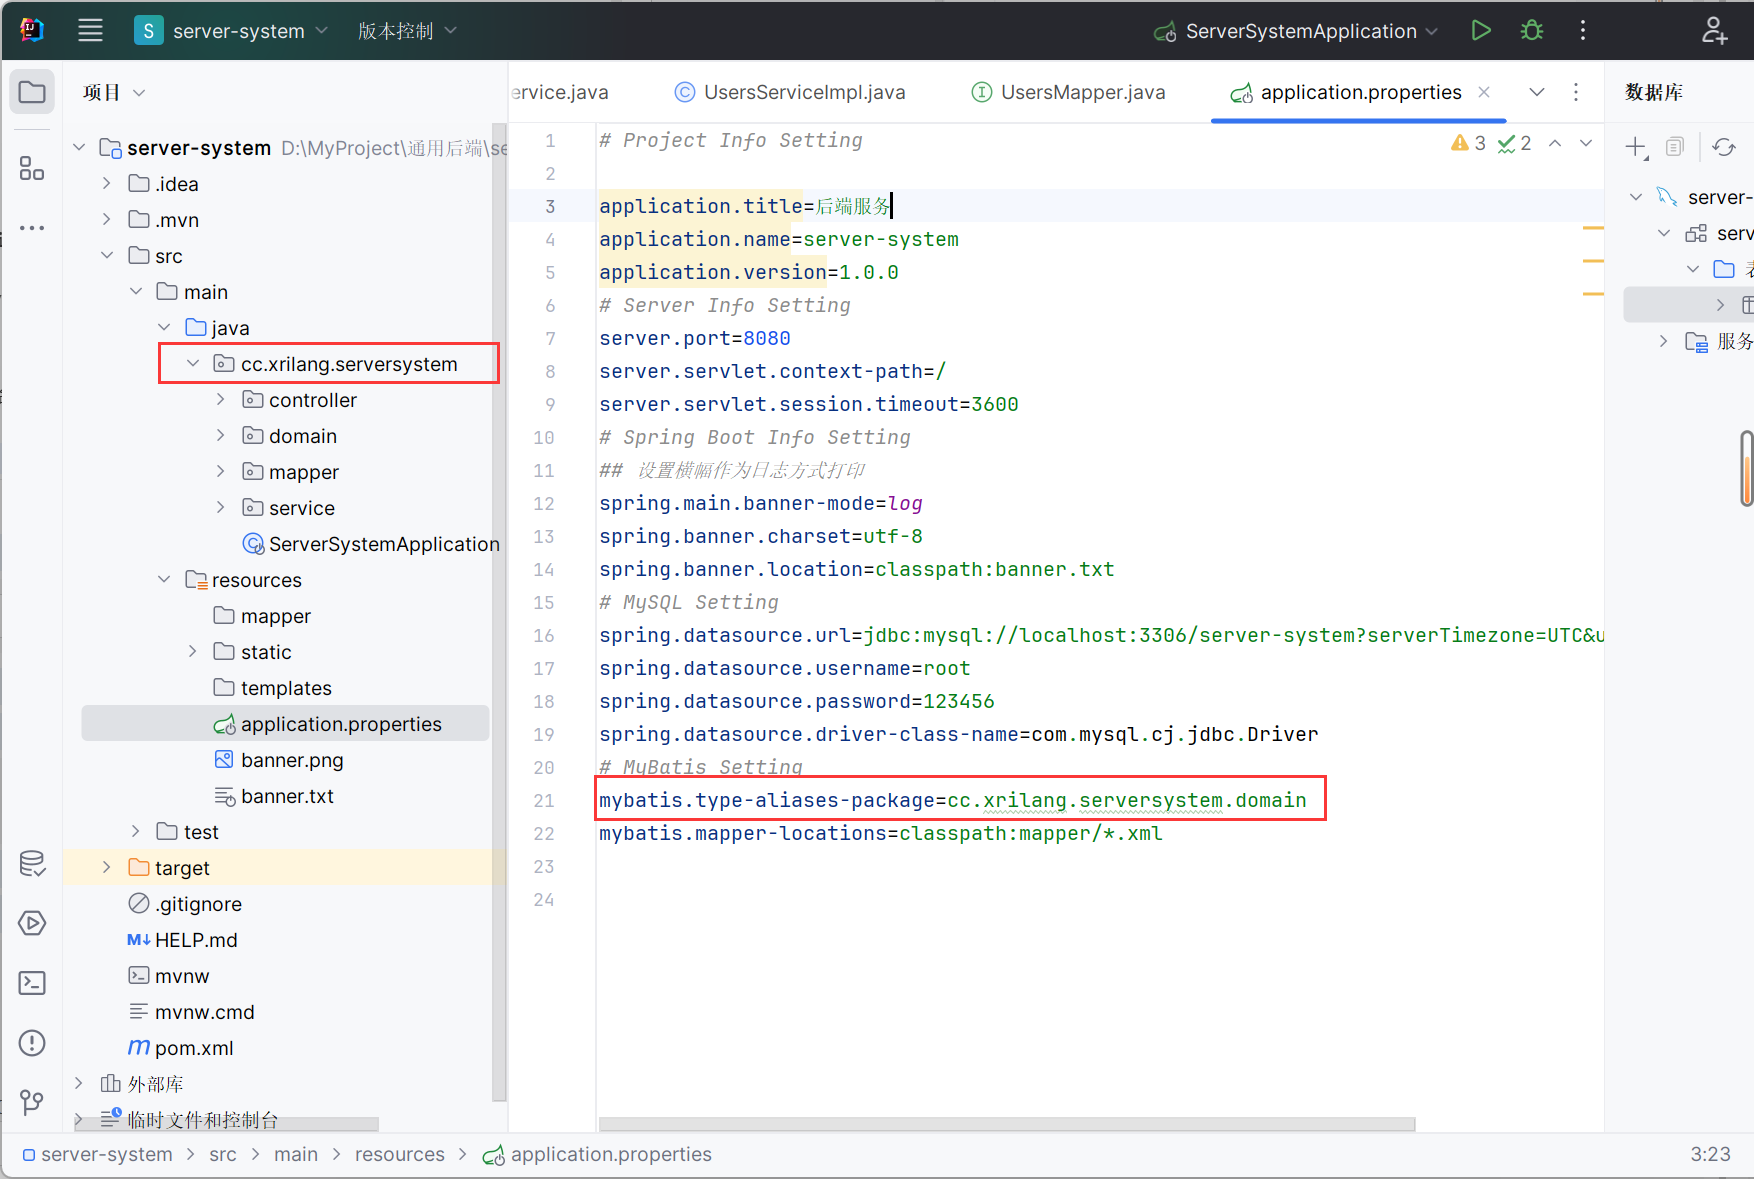Place cursor on line 21 mybatis.type-aliases-package
Viewport: 1754px width, 1179px height.
[x=953, y=800]
